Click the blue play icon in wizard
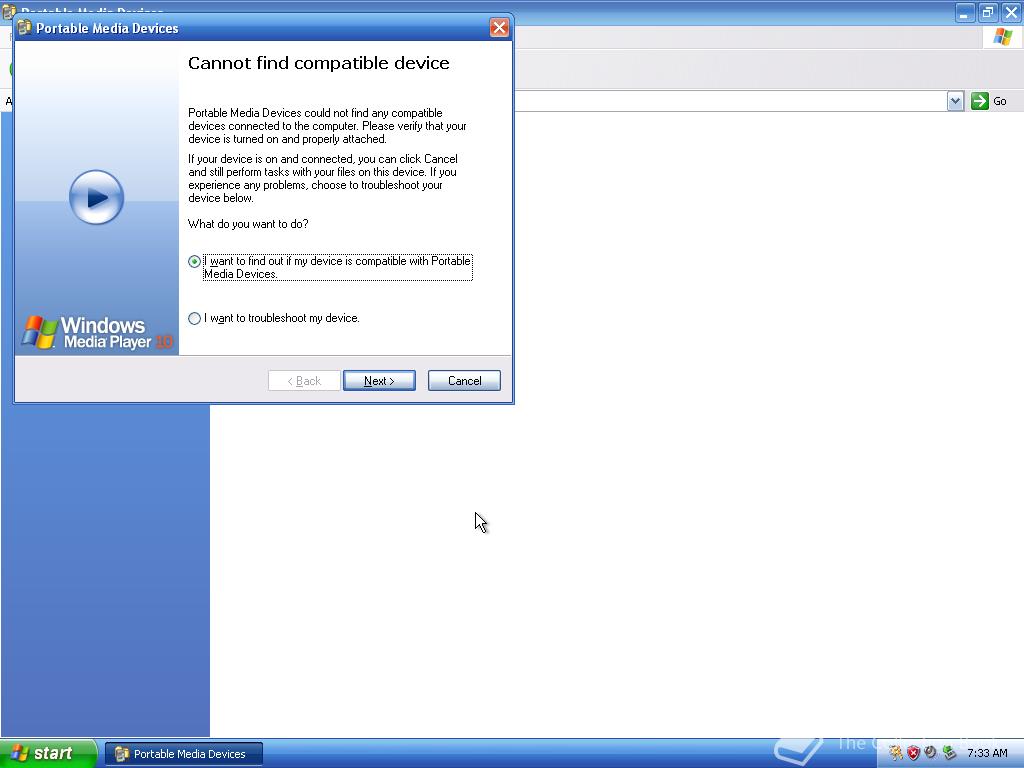 (97, 197)
